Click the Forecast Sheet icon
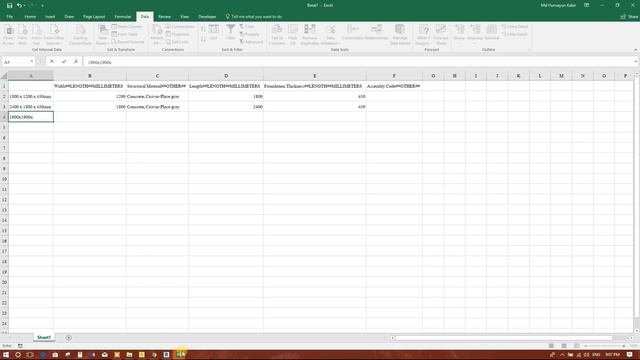Viewport: 640px width, 360px height. pos(441,35)
